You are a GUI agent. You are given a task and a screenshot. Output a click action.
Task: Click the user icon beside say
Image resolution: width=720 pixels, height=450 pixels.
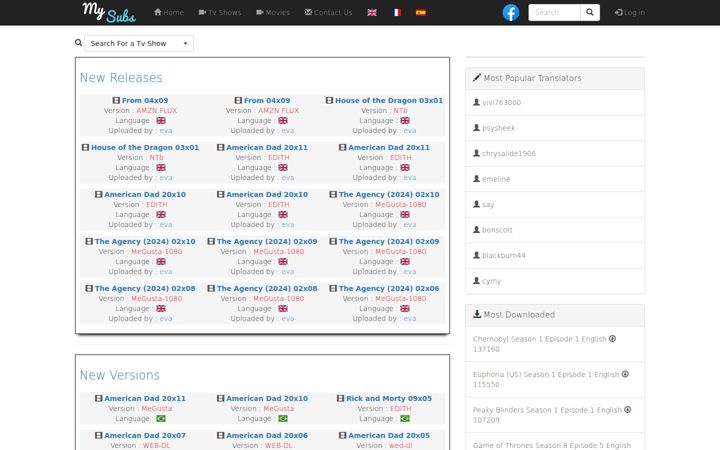point(476,204)
